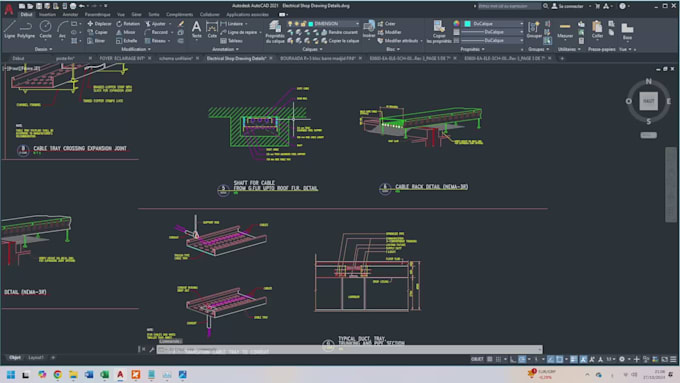Open Propriétés du calque panel

275,32
